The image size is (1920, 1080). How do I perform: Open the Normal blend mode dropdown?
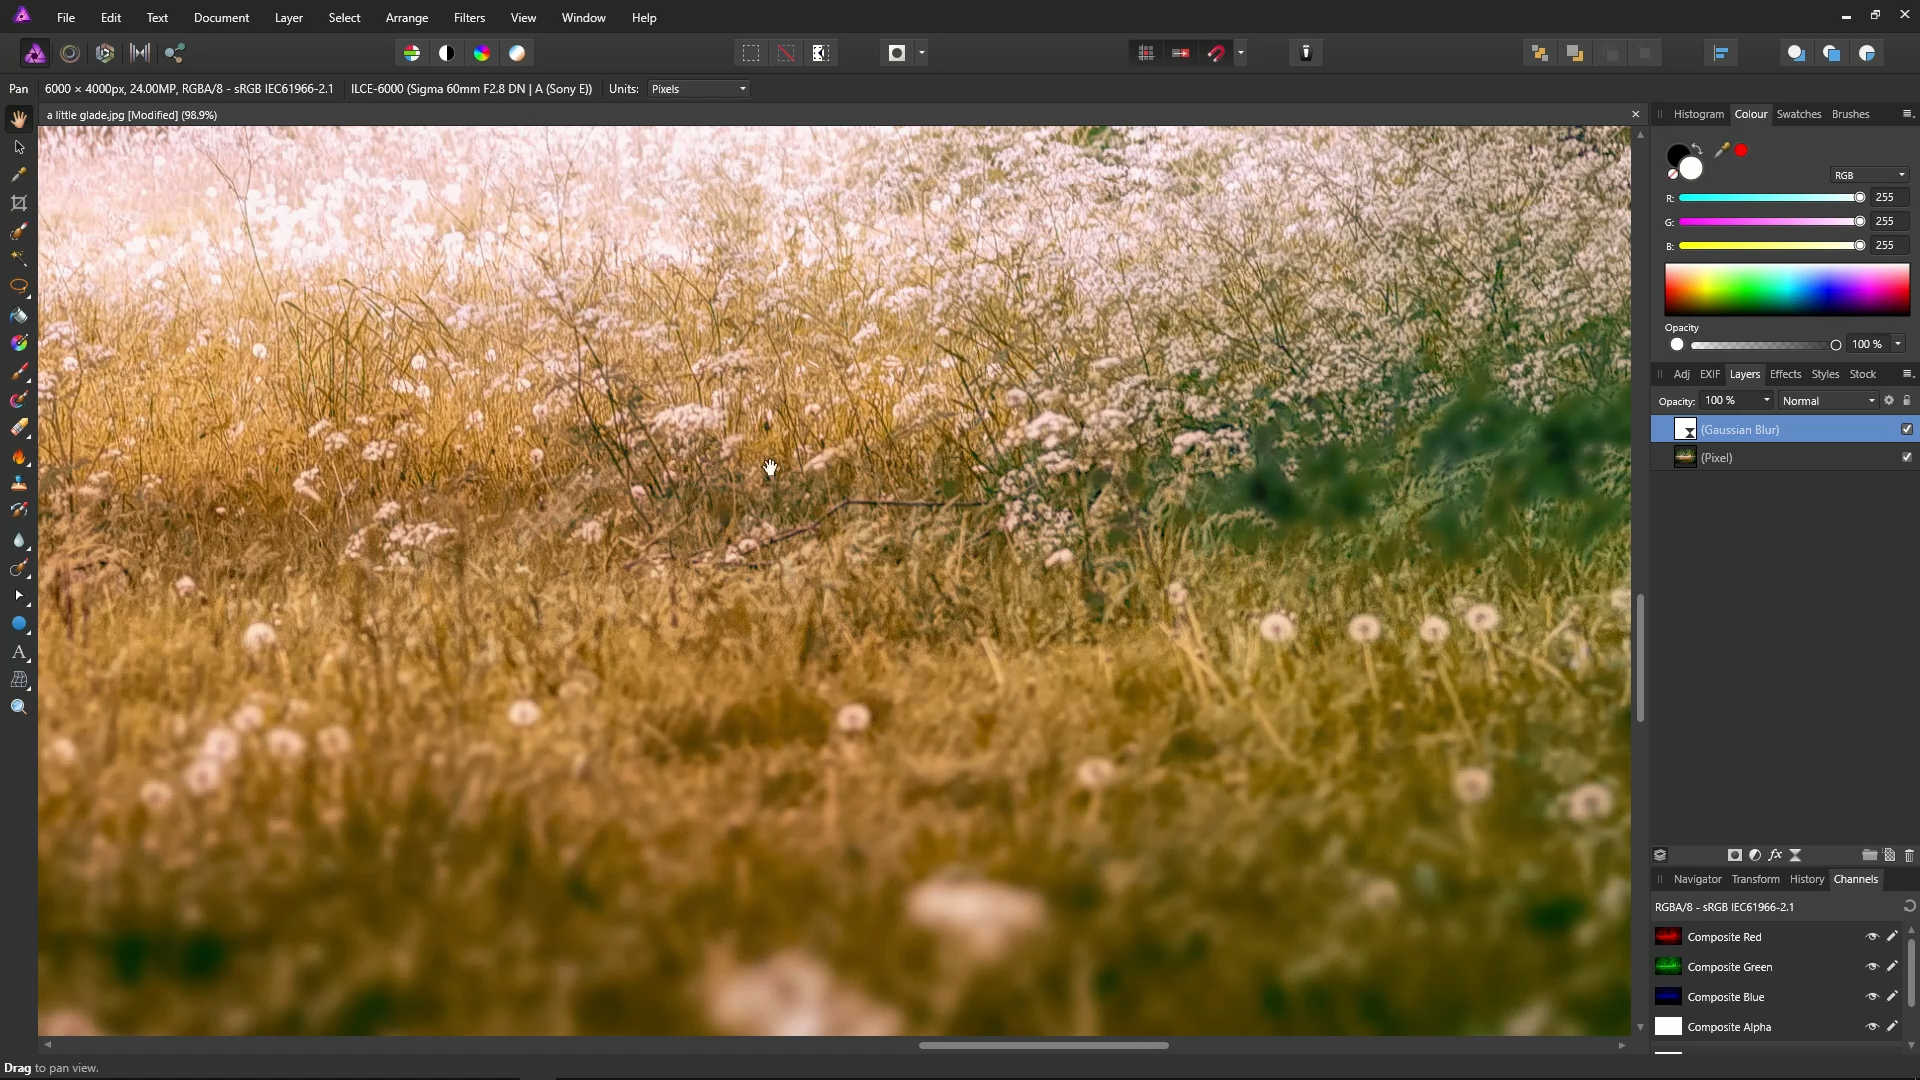(x=1828, y=401)
